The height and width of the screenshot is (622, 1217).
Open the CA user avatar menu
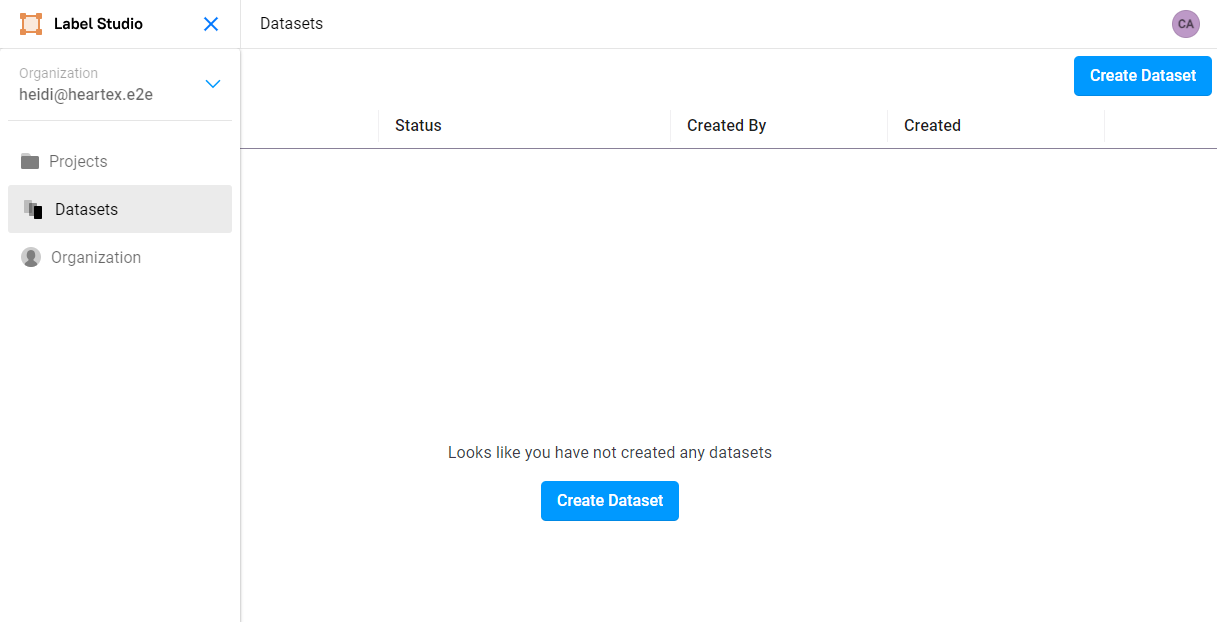point(1185,24)
